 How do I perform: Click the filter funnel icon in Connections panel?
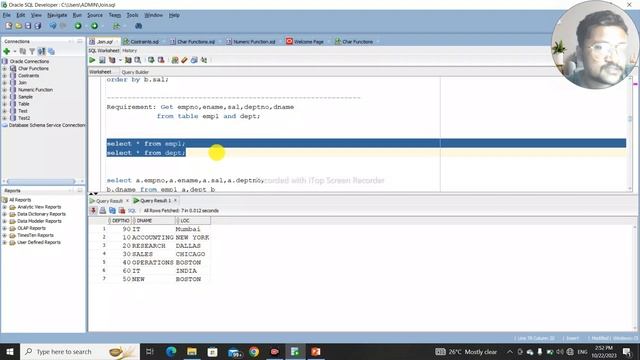coord(32,51)
